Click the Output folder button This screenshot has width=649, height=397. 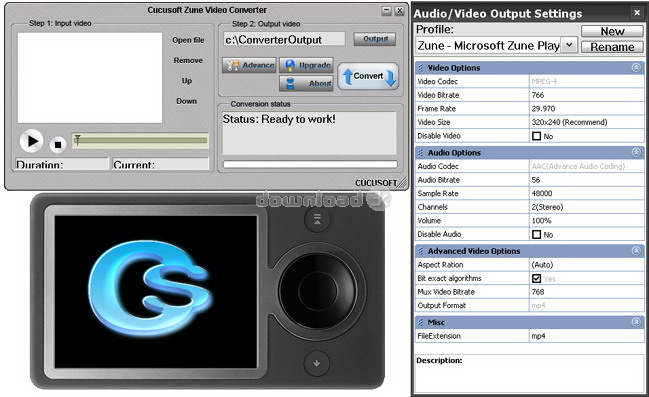click(x=375, y=39)
